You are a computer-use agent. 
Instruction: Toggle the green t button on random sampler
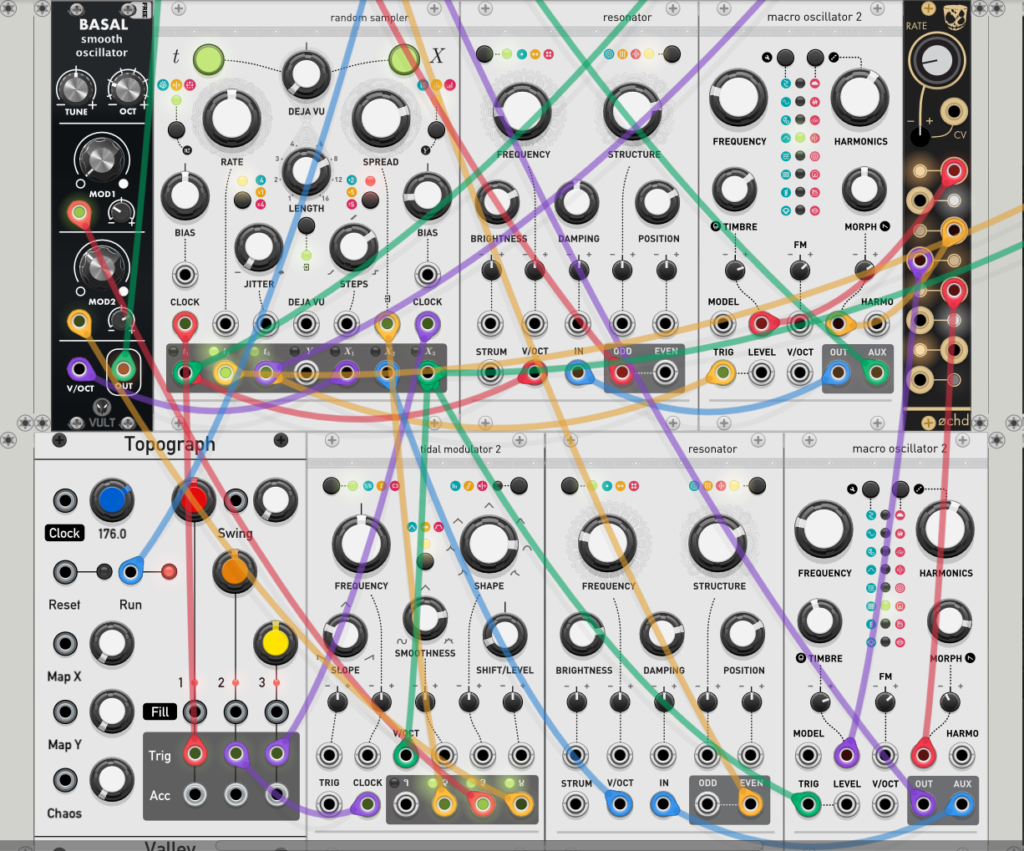click(208, 59)
